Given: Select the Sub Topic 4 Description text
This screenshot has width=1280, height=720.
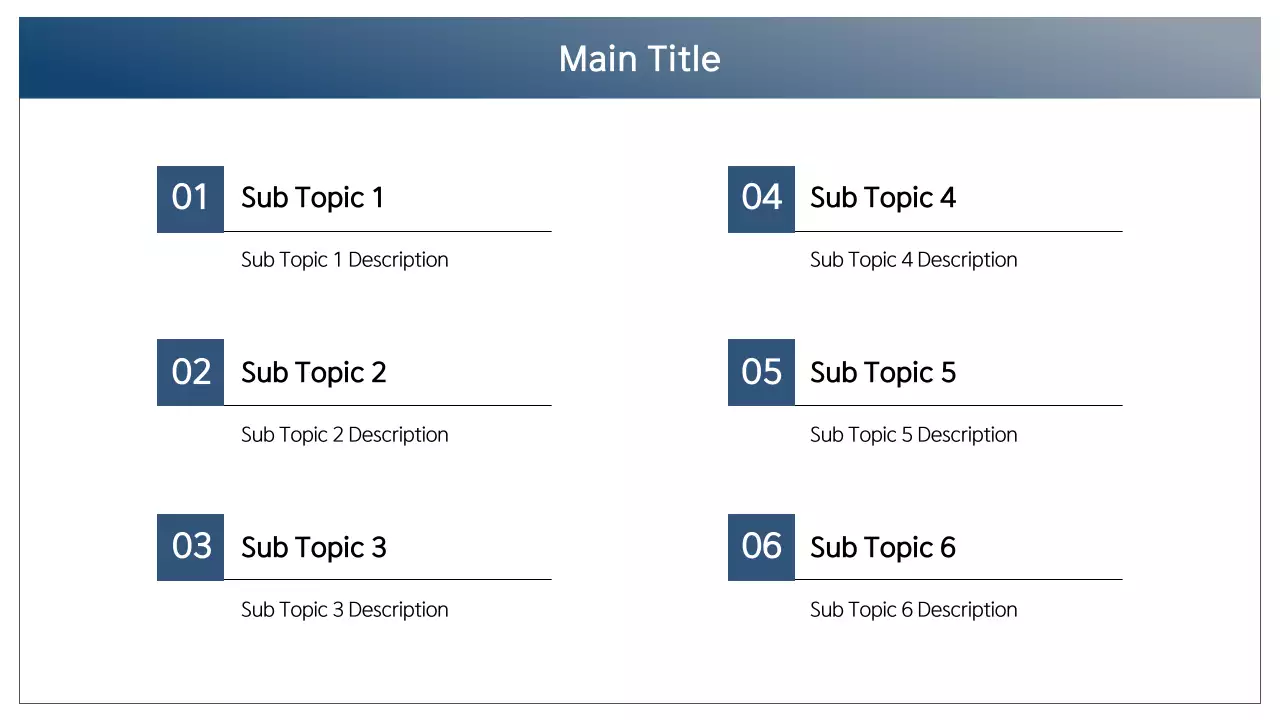Looking at the screenshot, I should click(913, 260).
